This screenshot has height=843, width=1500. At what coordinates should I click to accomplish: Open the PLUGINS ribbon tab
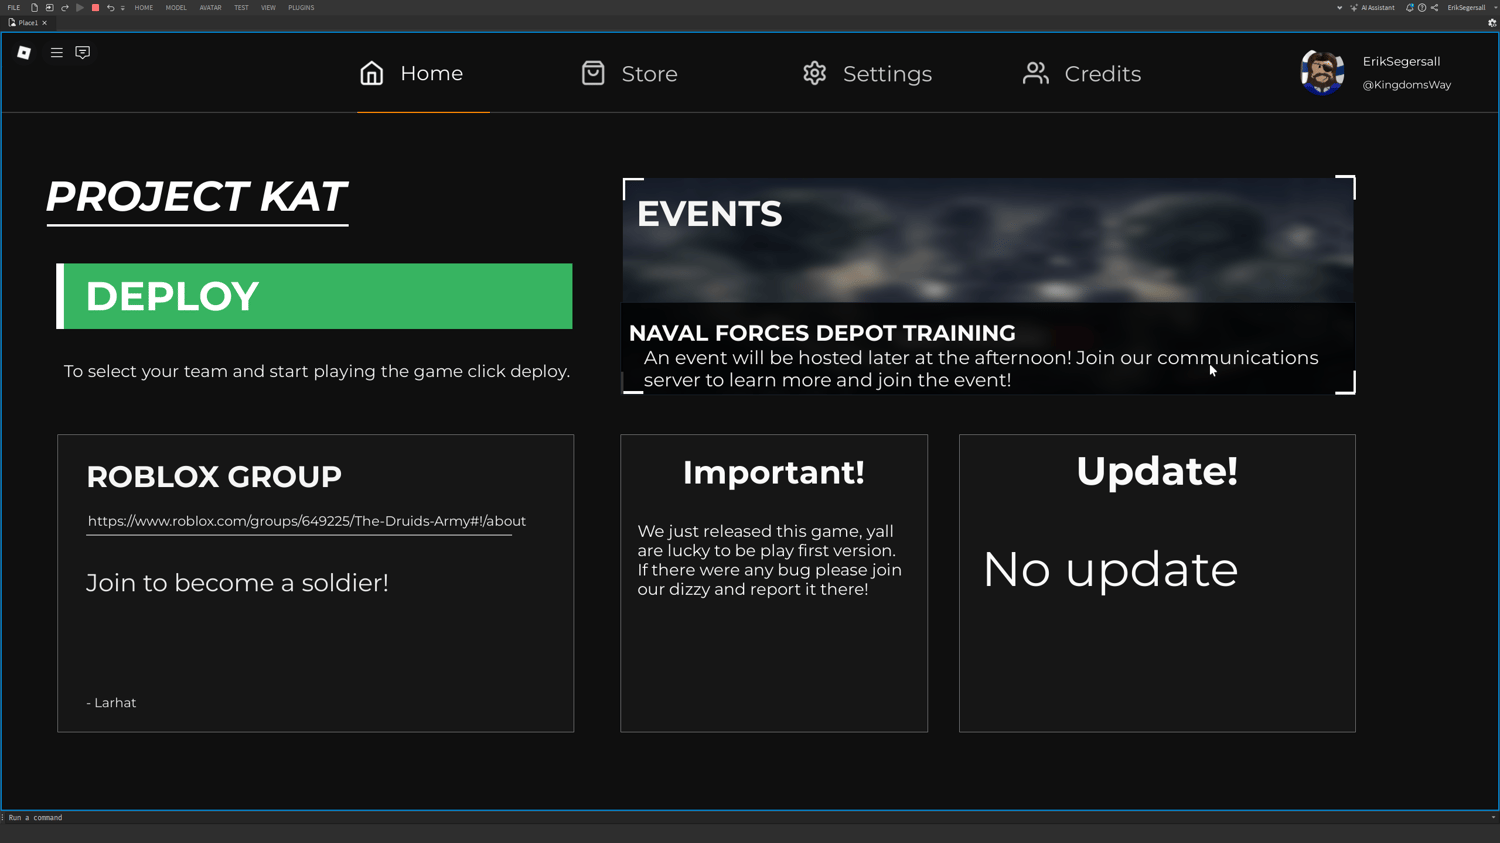click(x=301, y=8)
